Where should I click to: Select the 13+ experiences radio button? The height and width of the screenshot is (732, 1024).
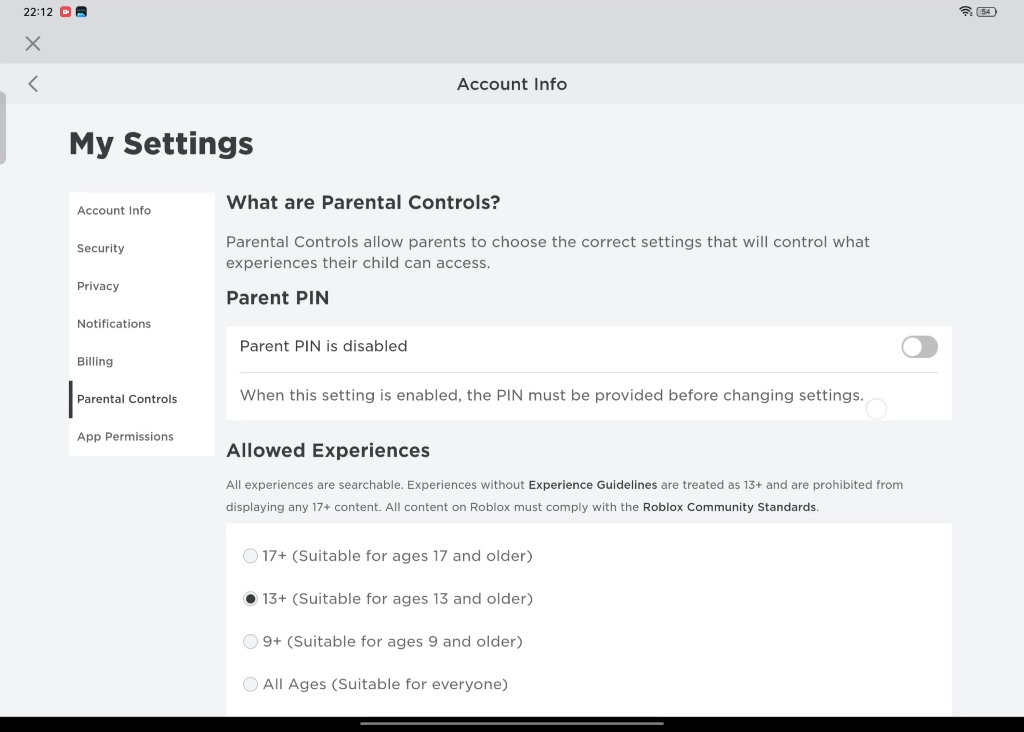coord(251,599)
